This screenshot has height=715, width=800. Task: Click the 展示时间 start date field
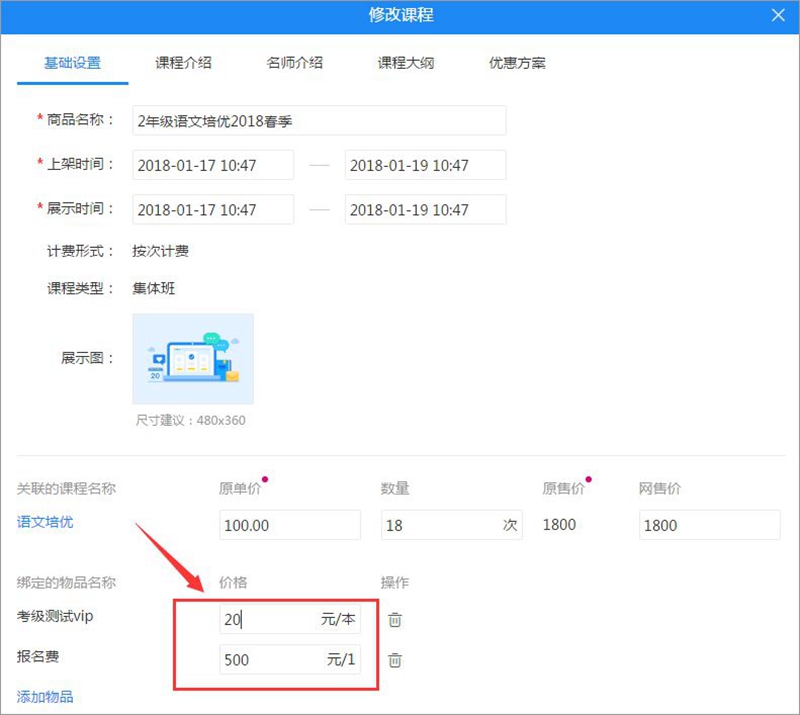tap(213, 210)
